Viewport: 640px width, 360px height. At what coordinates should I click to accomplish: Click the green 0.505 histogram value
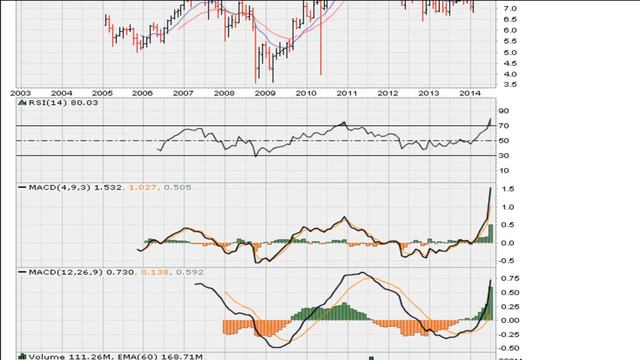tap(178, 187)
